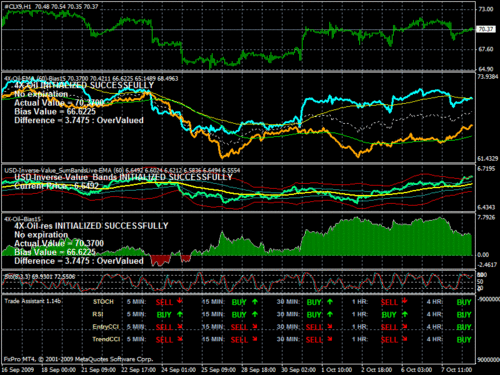Click the RSI 1 HR green up arrow
500x375 pixels.
pos(405,314)
